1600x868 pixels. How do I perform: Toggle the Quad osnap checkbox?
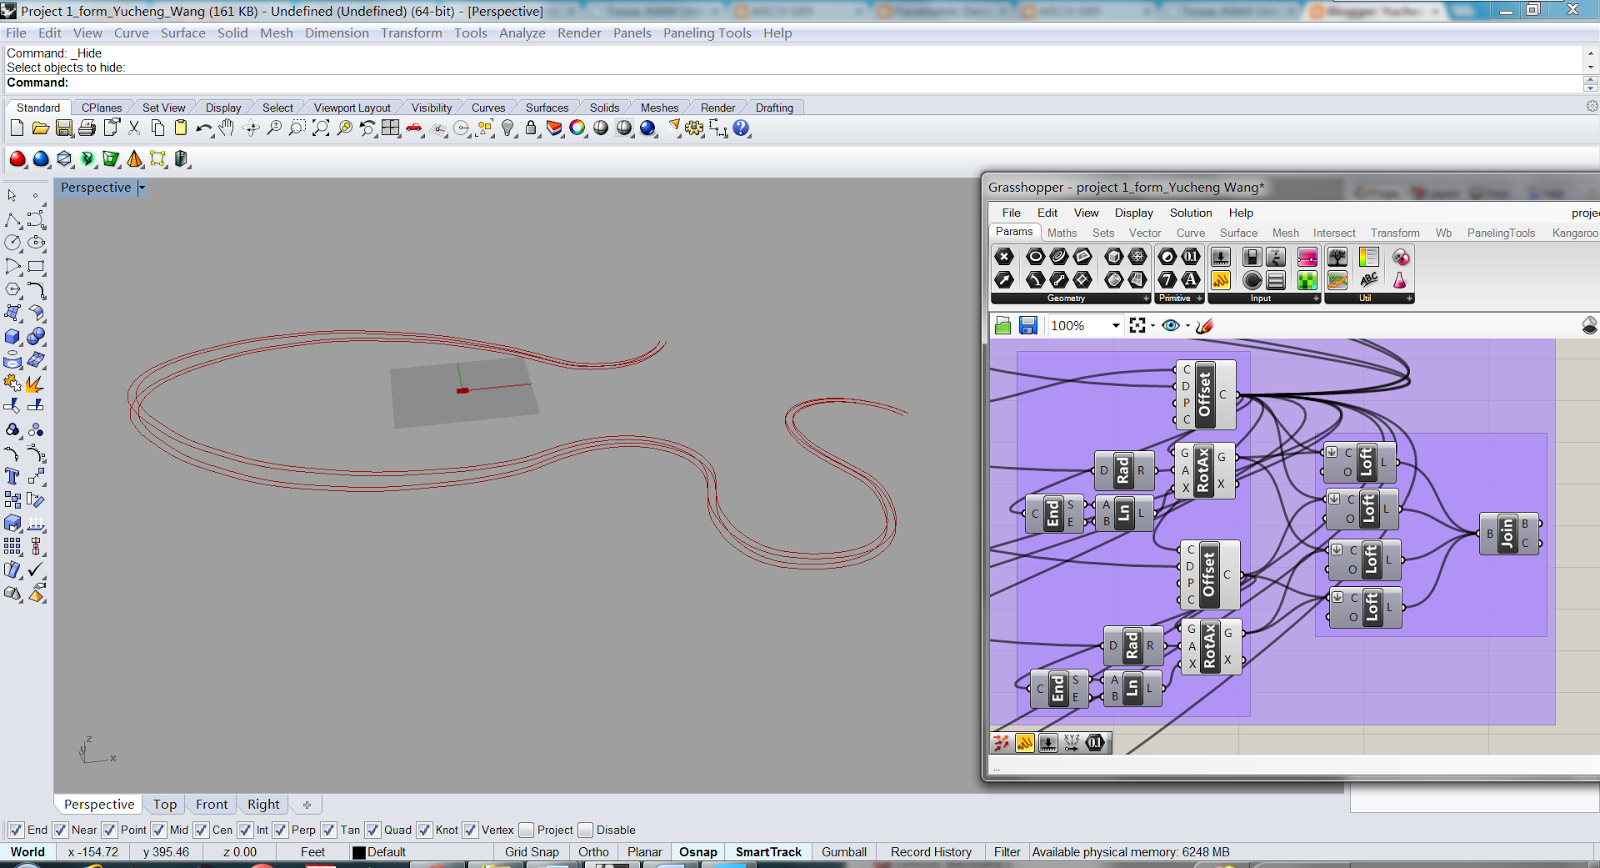click(372, 830)
